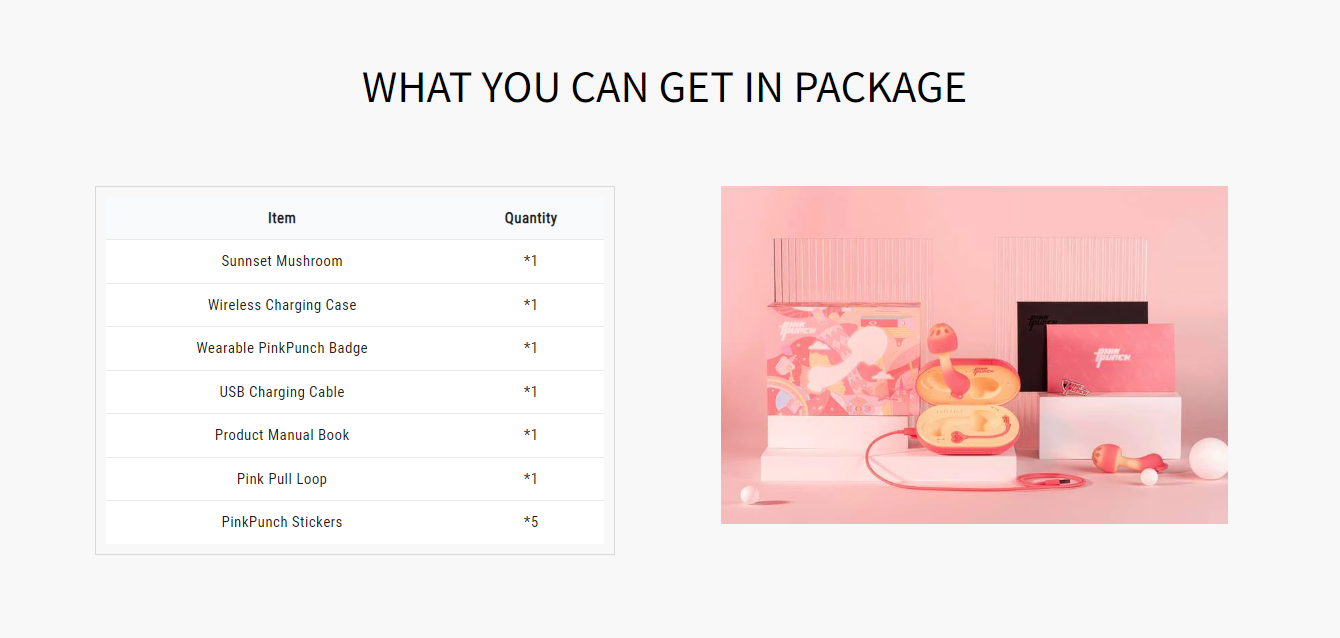The height and width of the screenshot is (638, 1340).
Task: Select the PinkPunch Stickers row label
Action: tap(282, 522)
